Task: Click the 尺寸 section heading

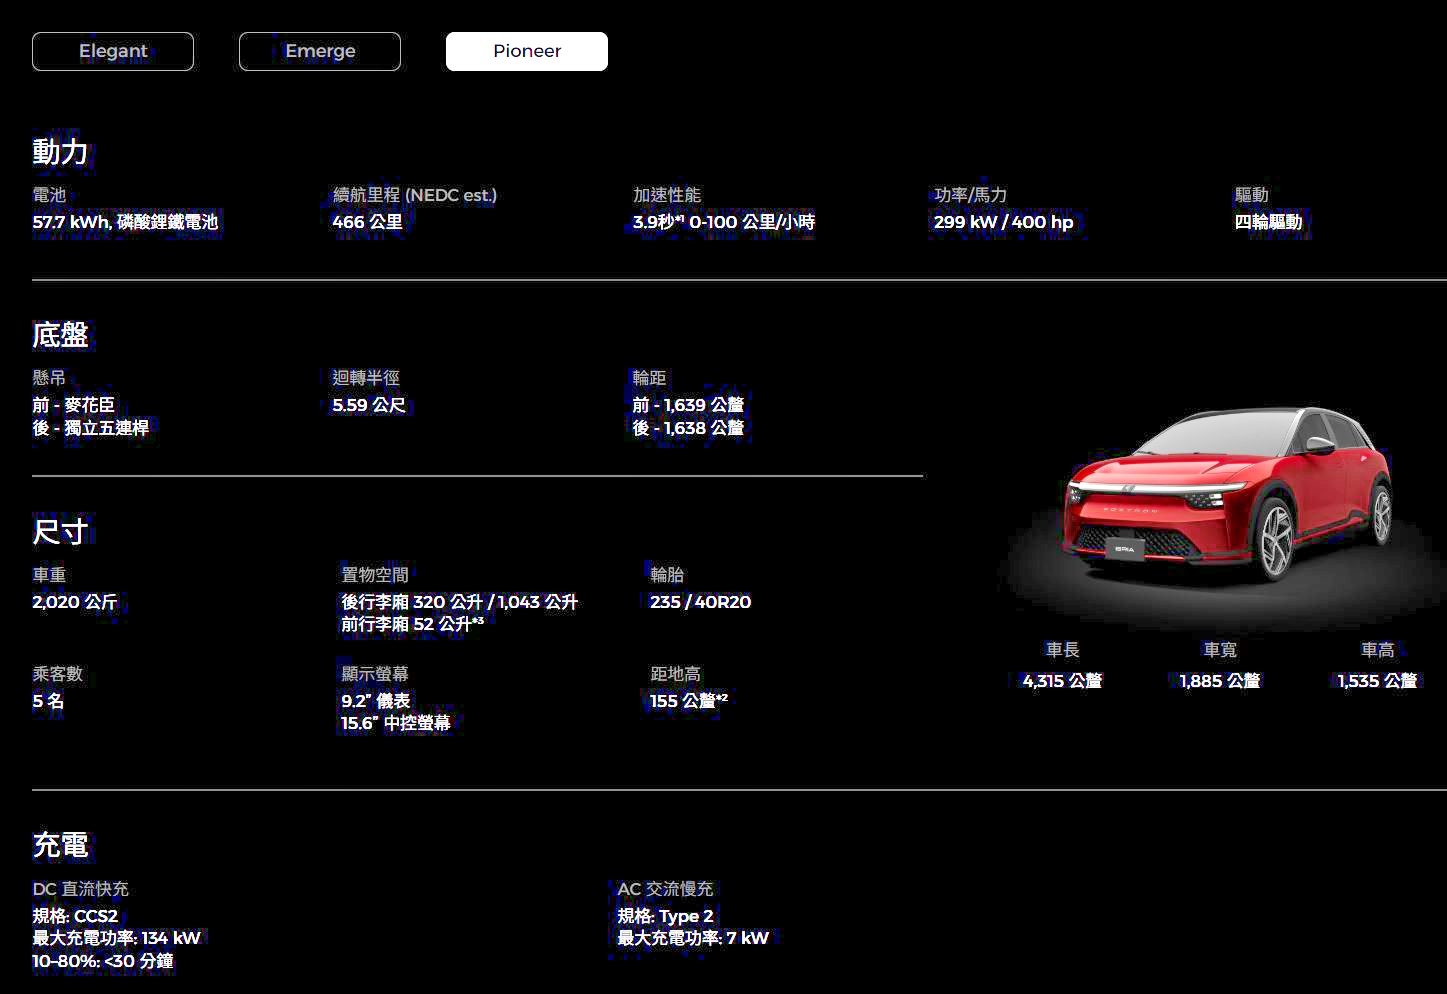Action: (61, 532)
